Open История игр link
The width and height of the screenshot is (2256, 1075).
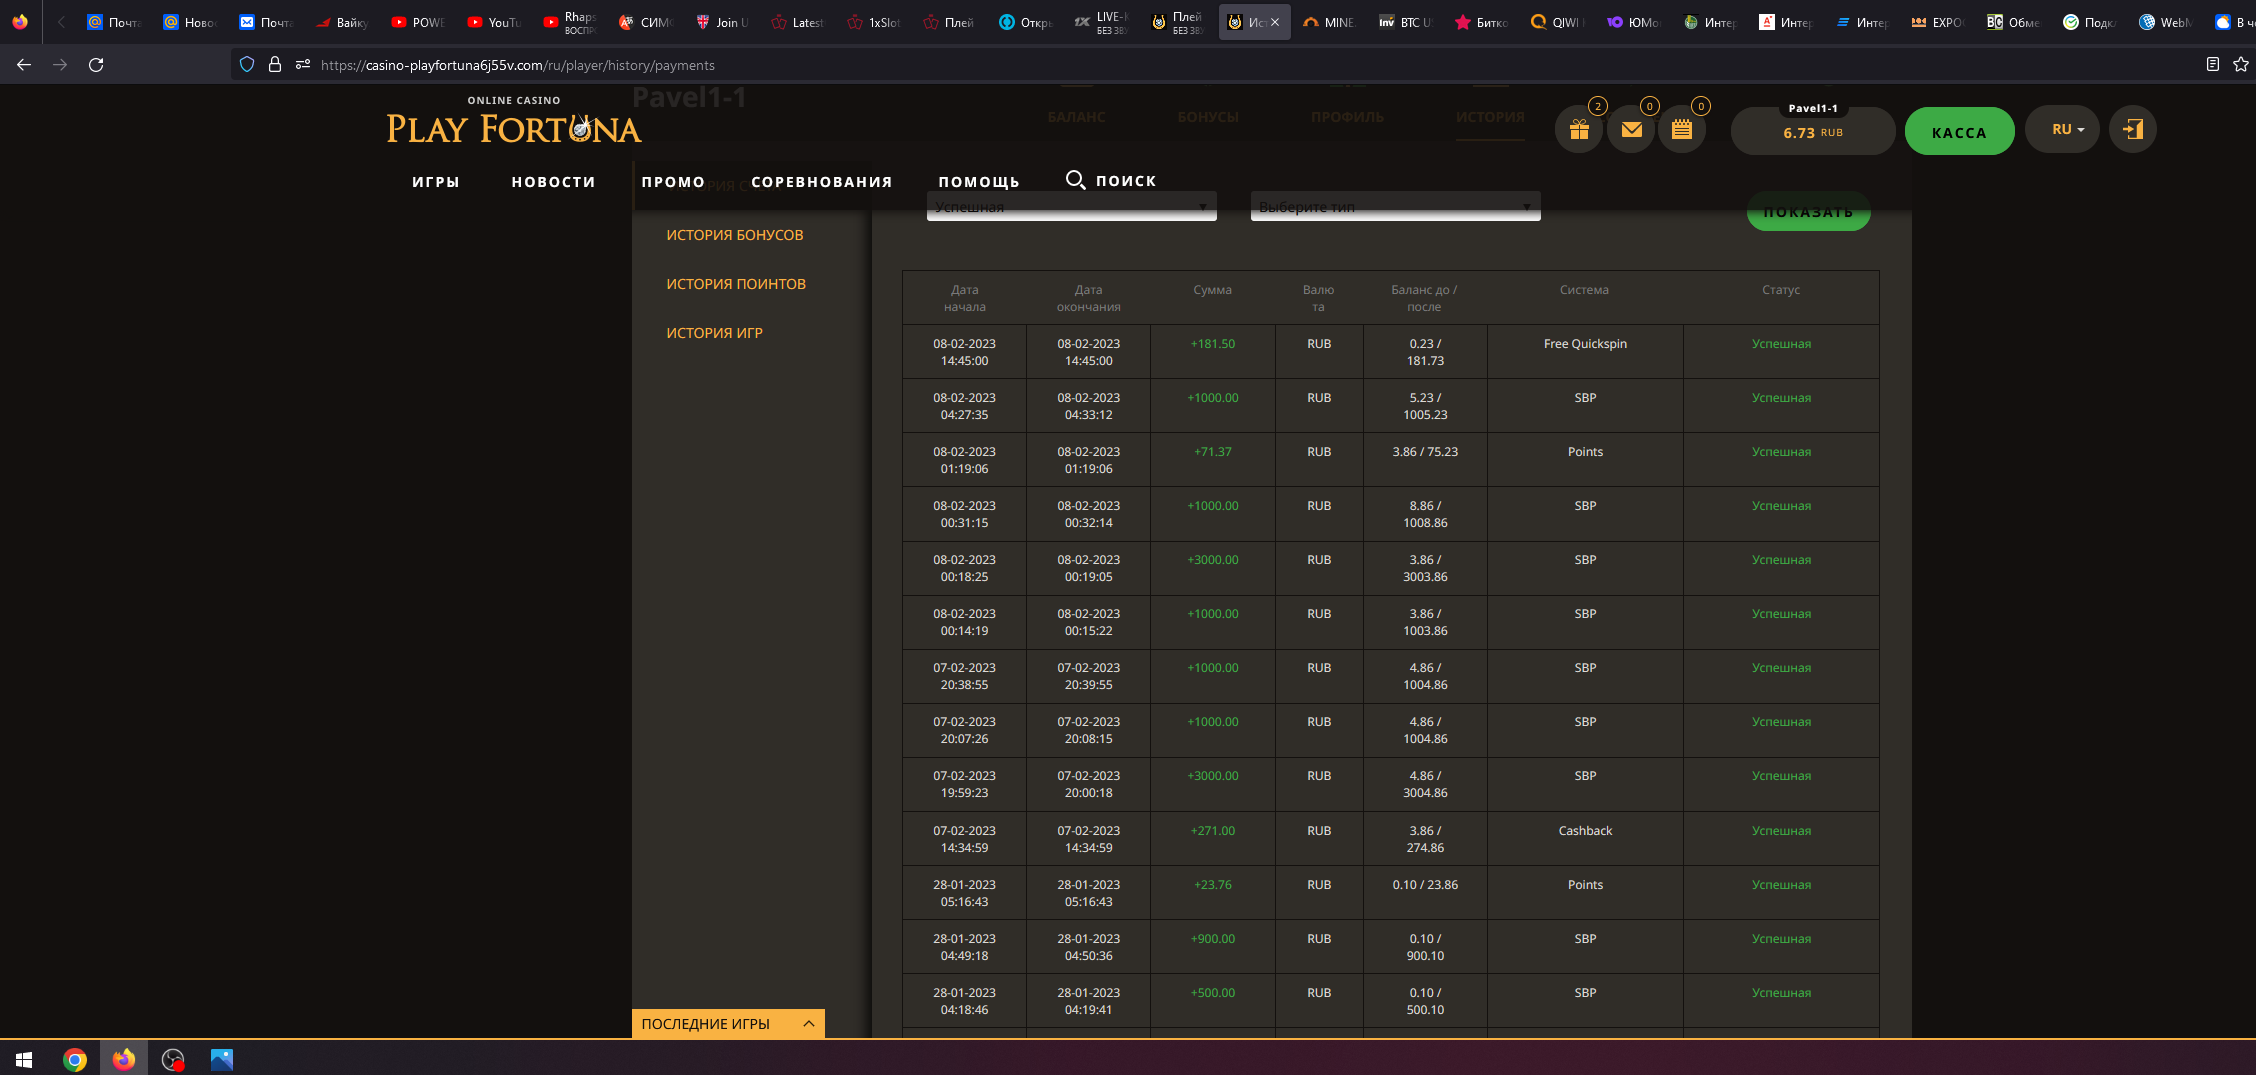coord(714,333)
